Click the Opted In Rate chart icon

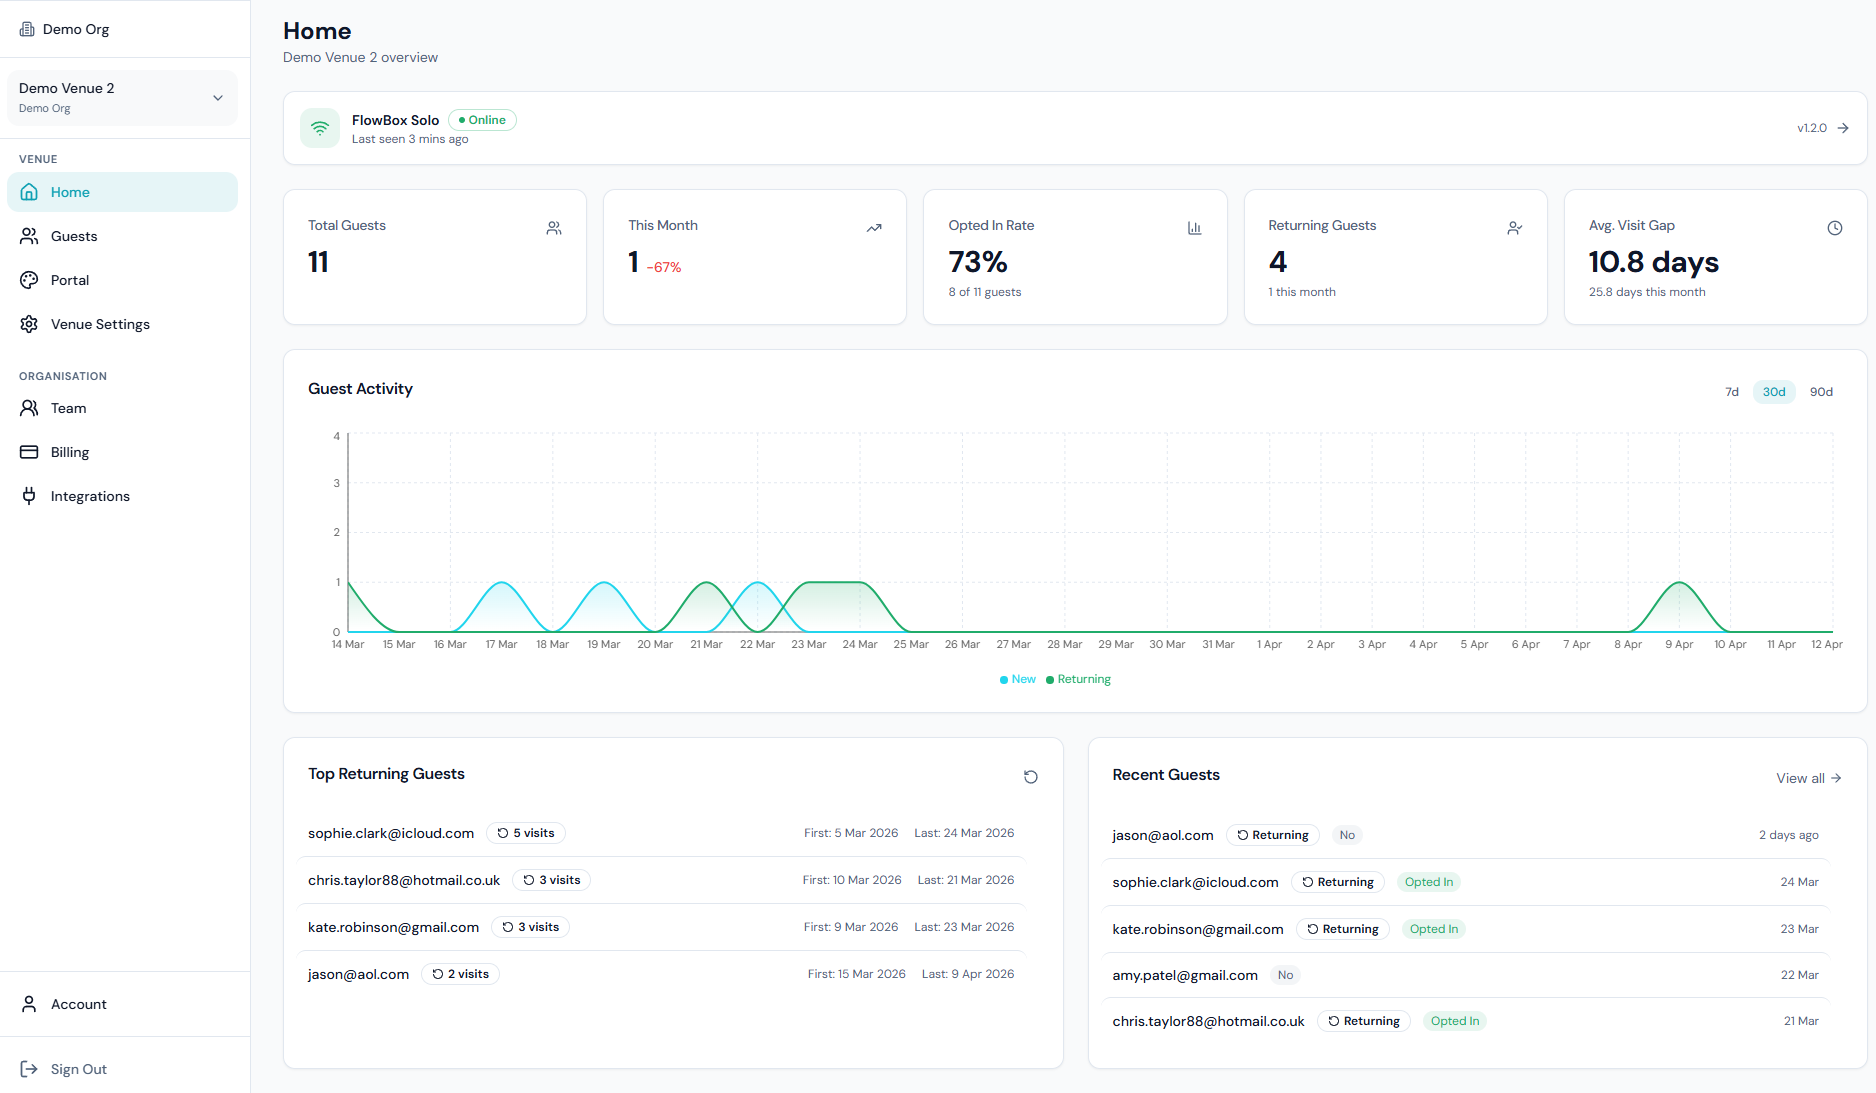point(1194,228)
